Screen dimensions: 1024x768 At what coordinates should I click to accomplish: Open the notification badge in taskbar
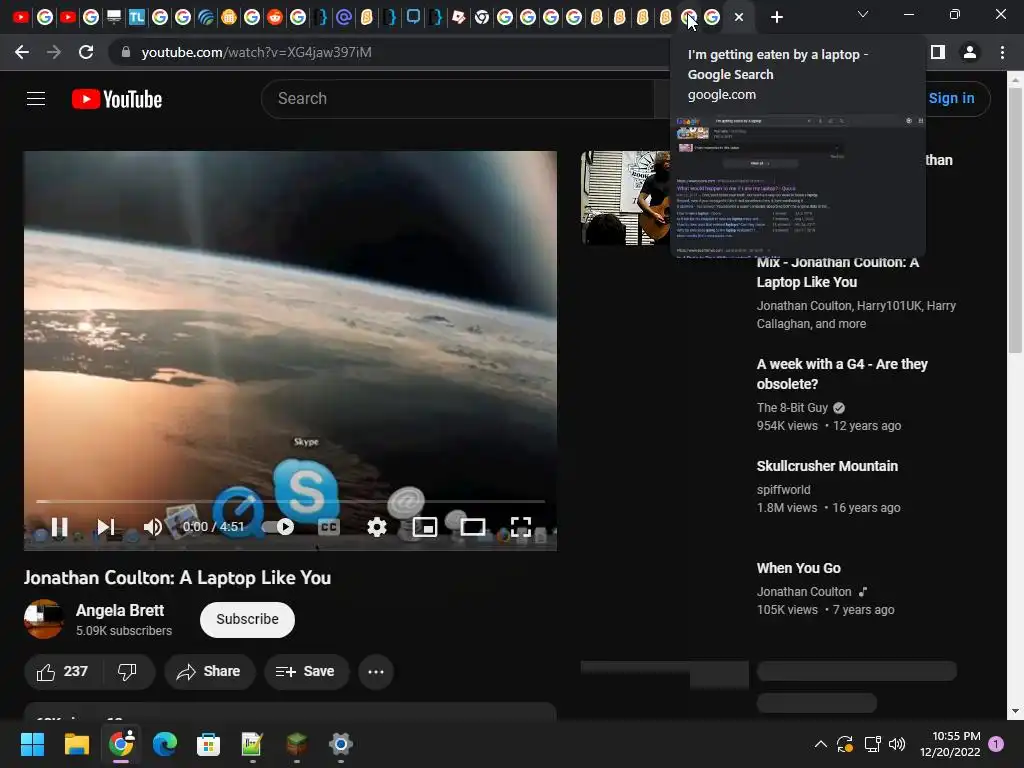point(996,744)
